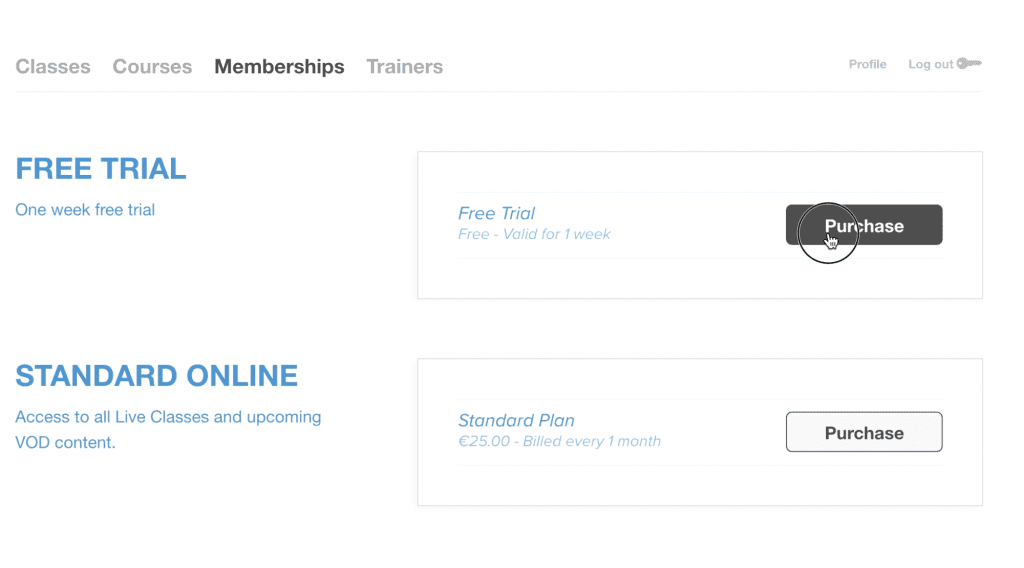Click the key icon beside Log out

coord(969,63)
